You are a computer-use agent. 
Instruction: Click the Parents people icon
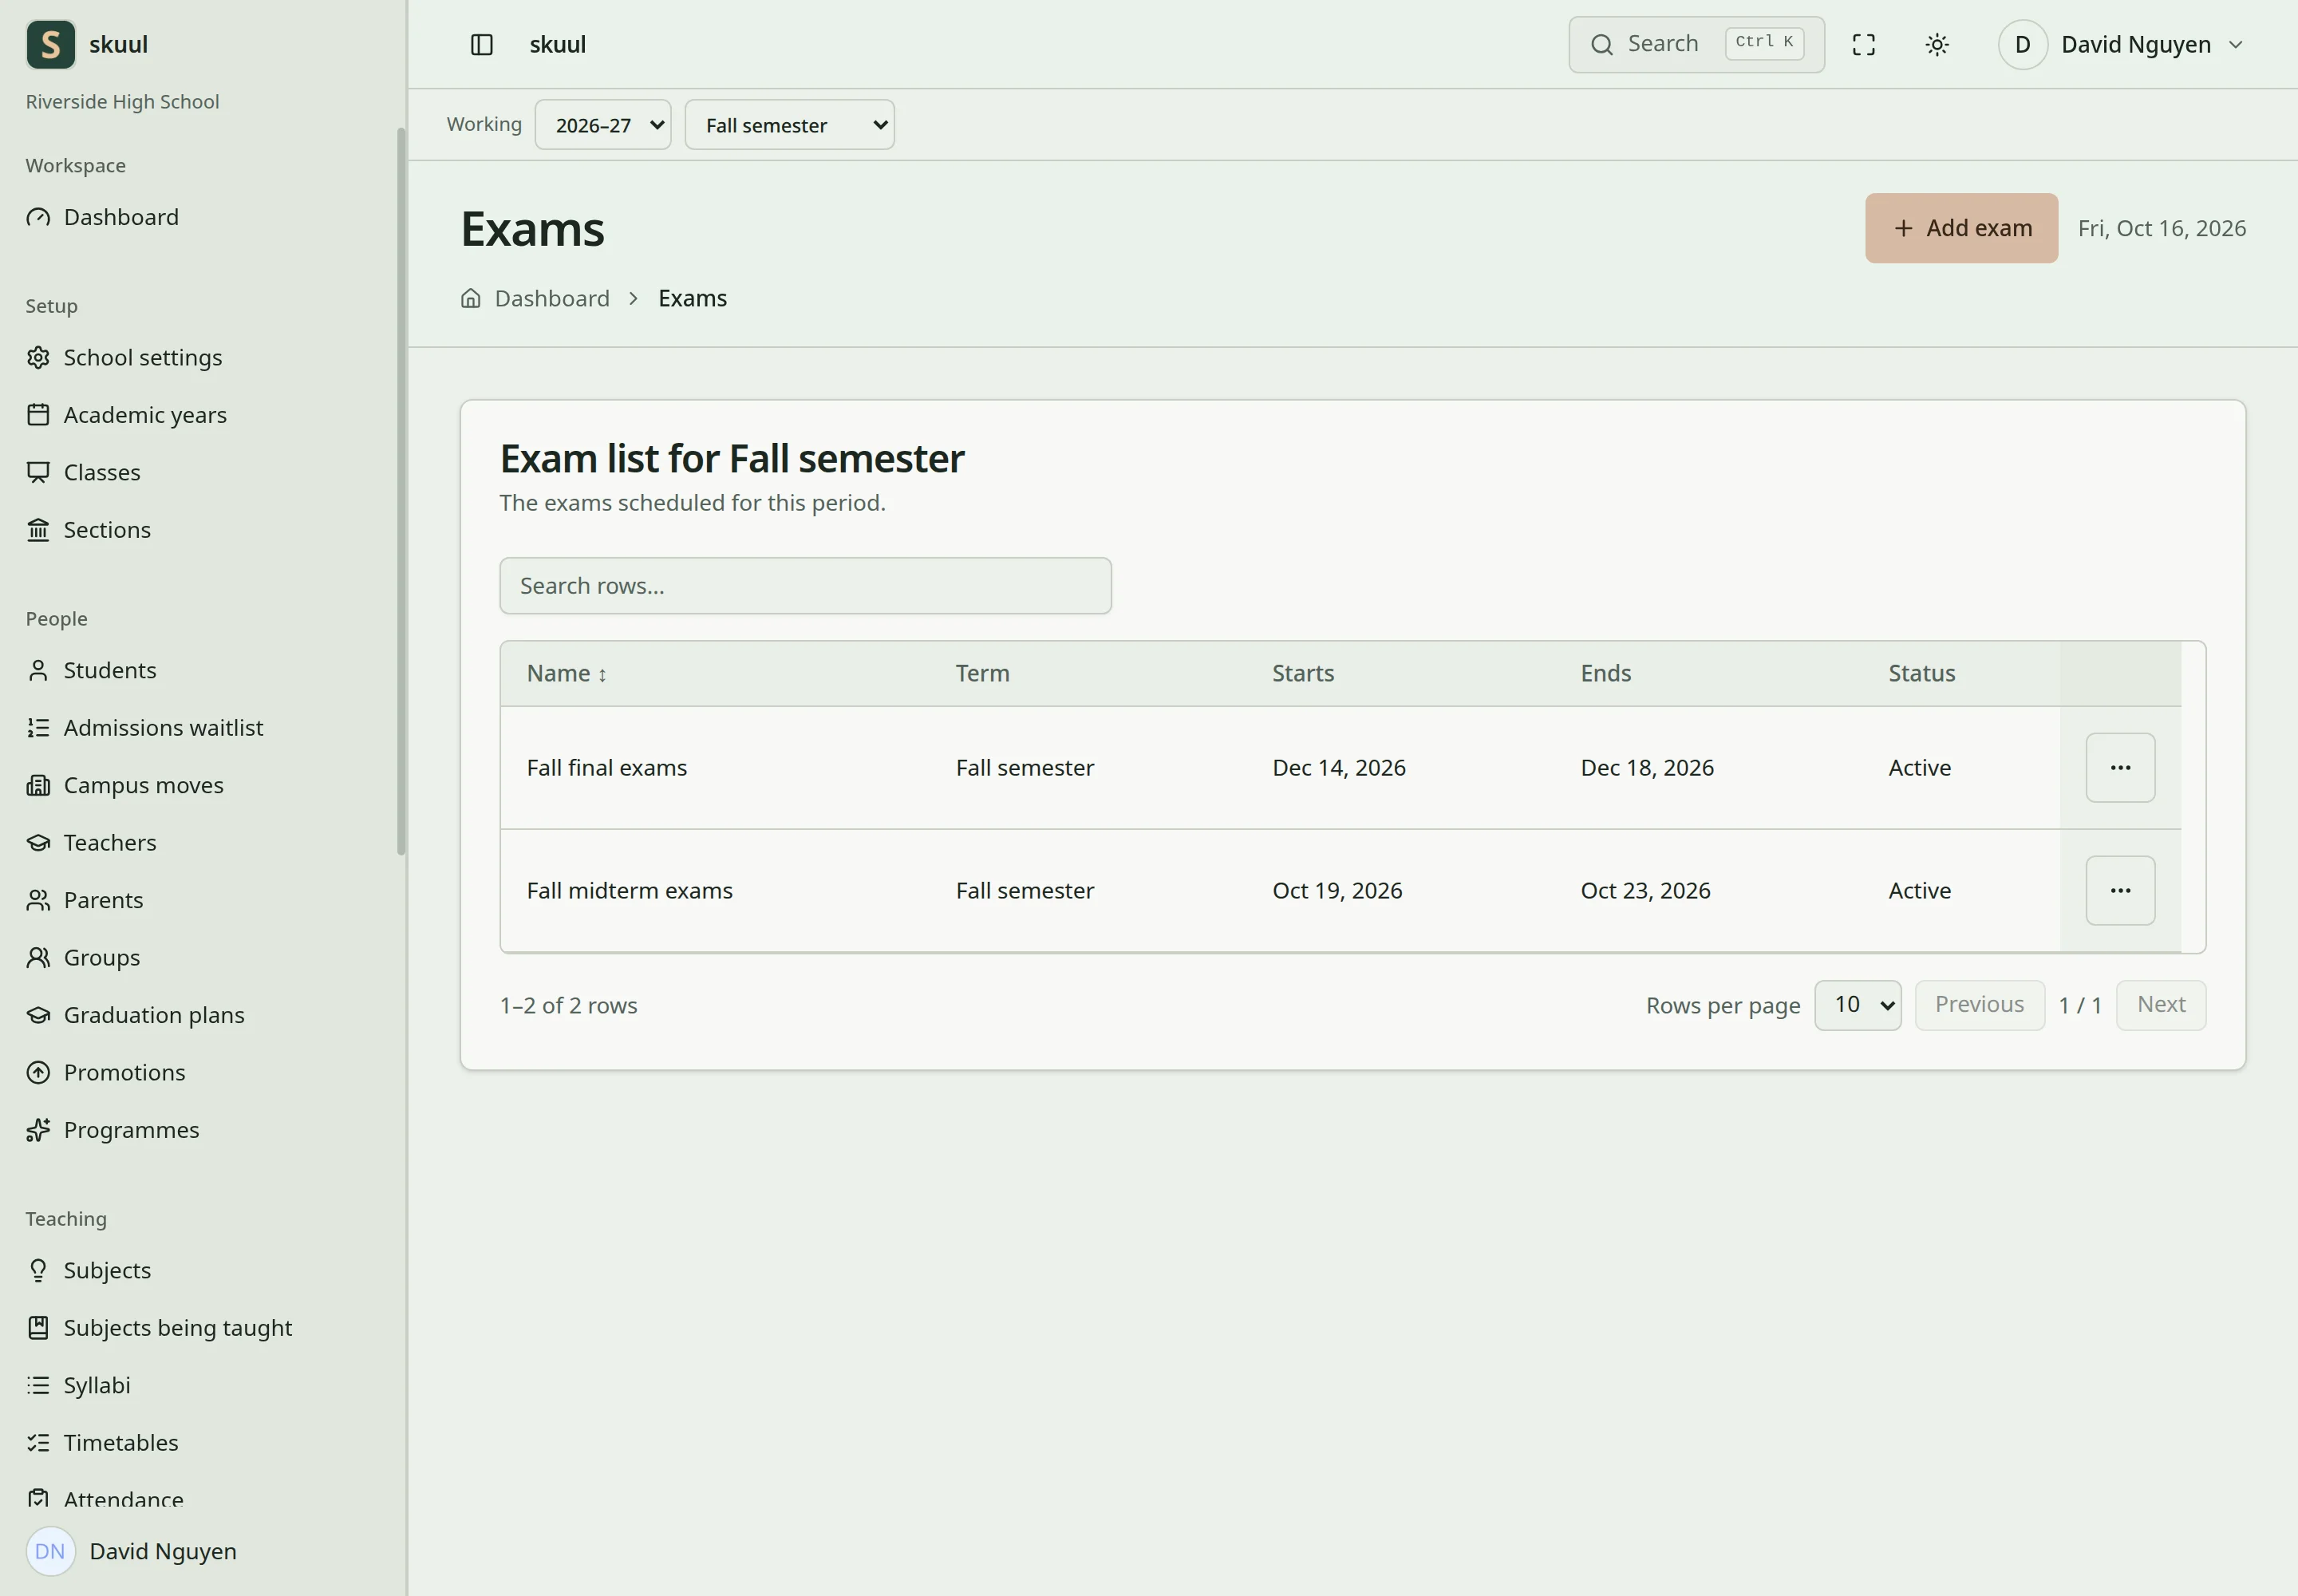[38, 900]
